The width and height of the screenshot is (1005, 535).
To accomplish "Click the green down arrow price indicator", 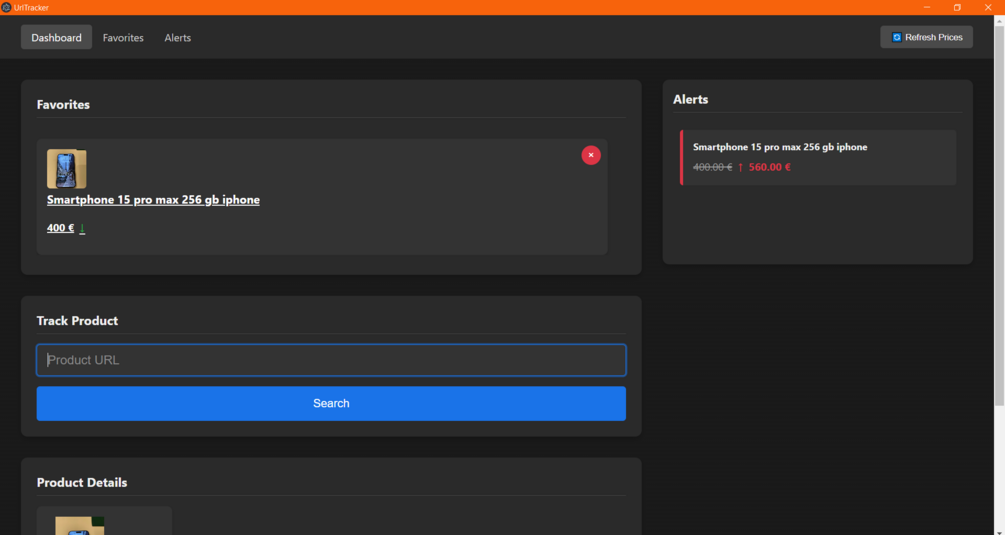I will click(x=82, y=228).
